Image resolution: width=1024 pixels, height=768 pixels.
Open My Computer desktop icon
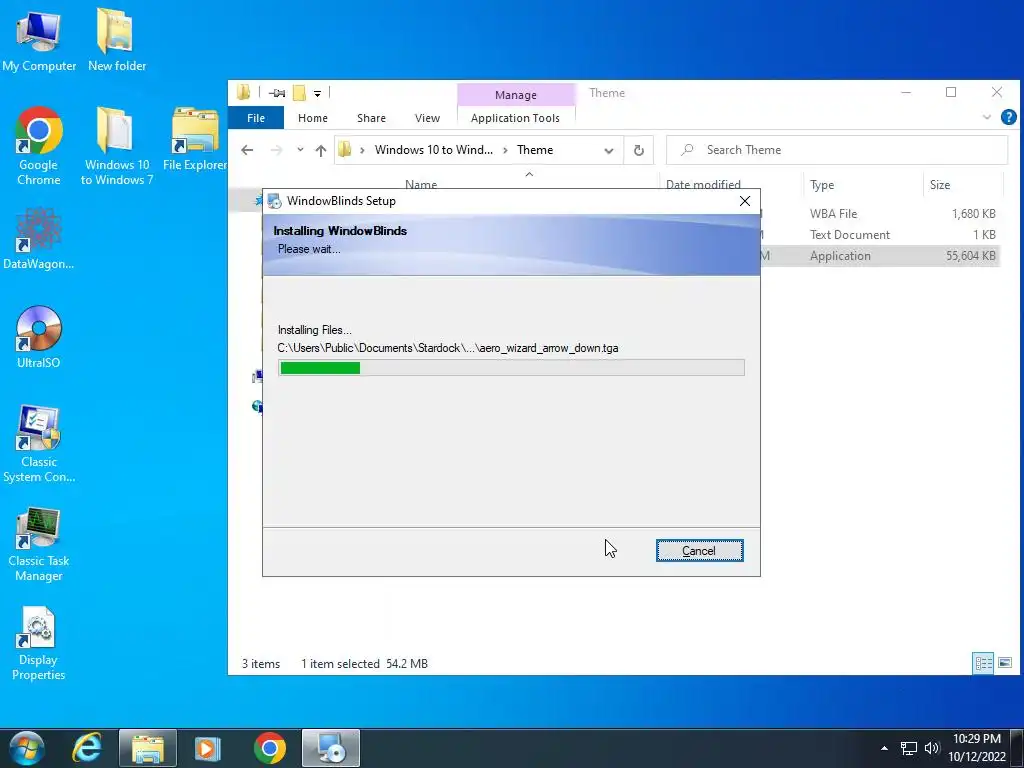point(39,40)
